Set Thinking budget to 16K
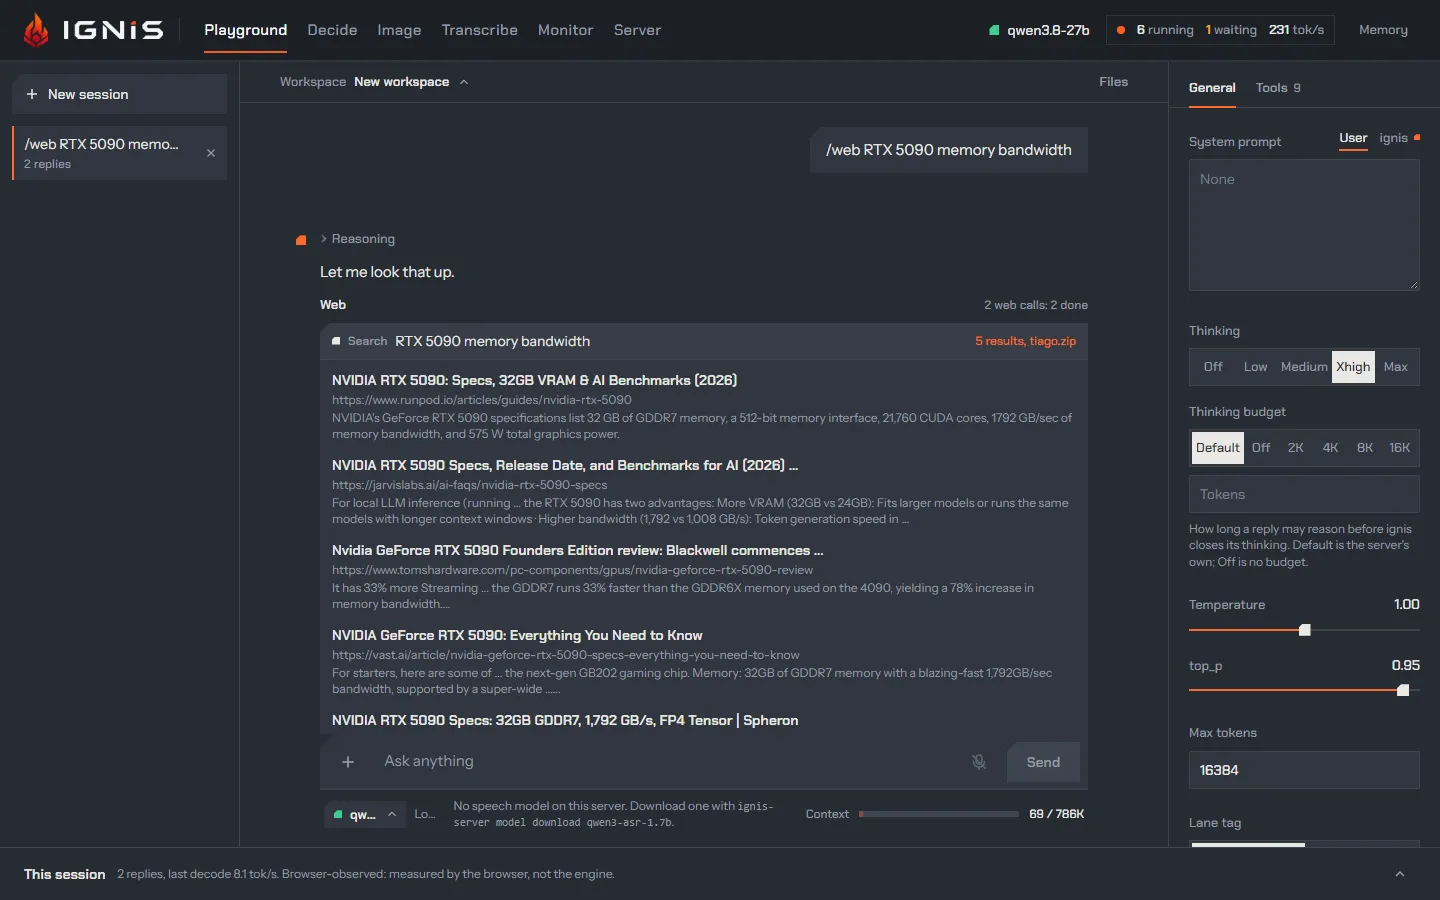 [1399, 448]
